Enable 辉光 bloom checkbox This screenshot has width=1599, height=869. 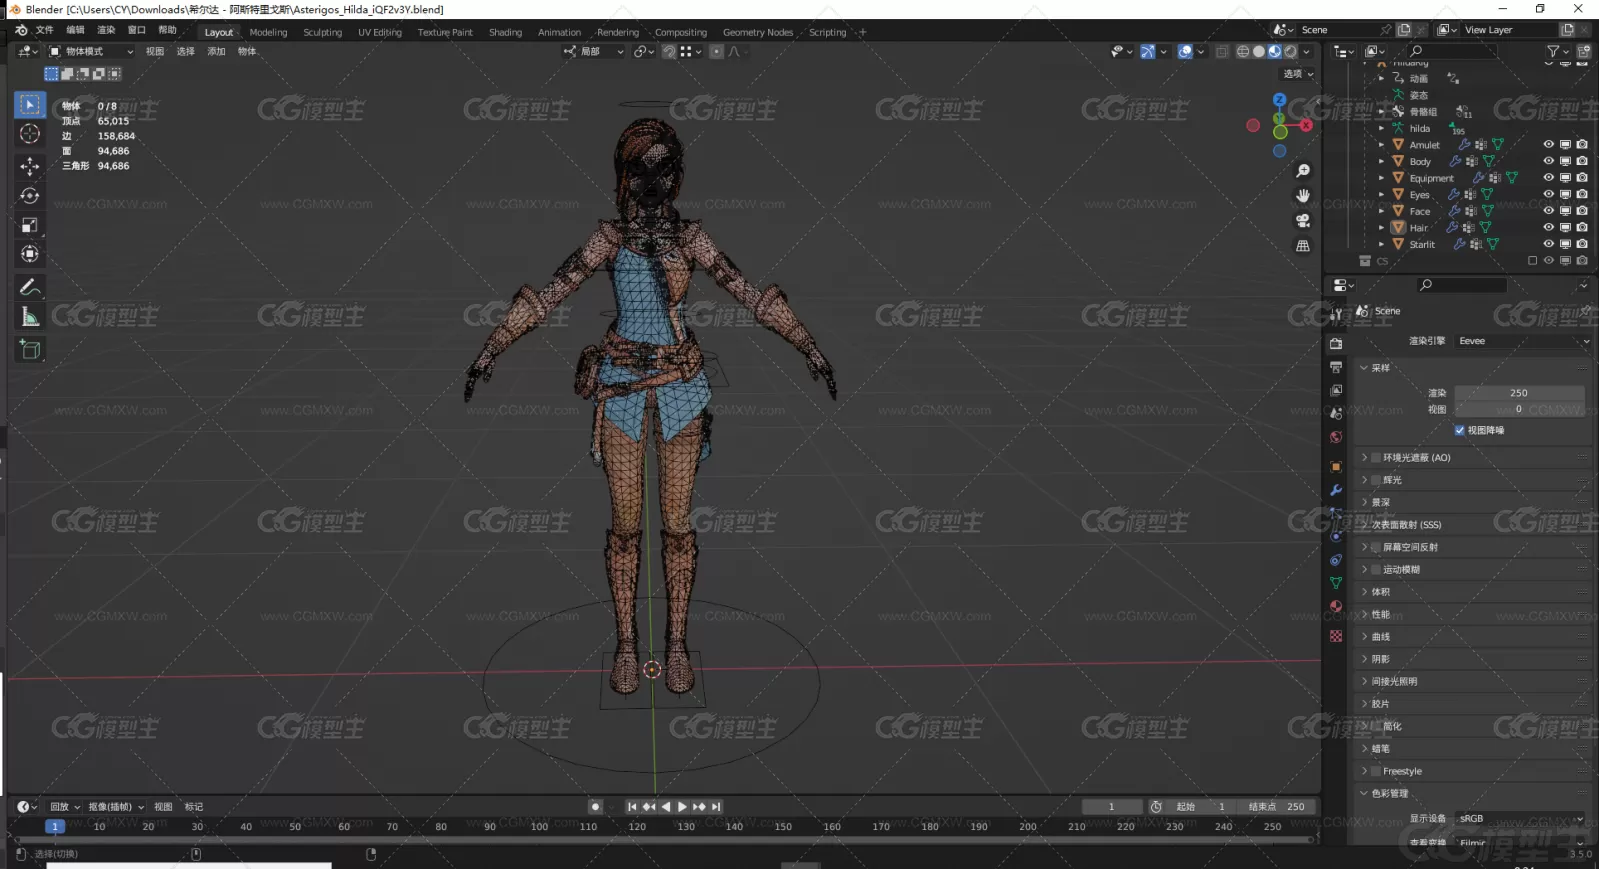click(1376, 480)
